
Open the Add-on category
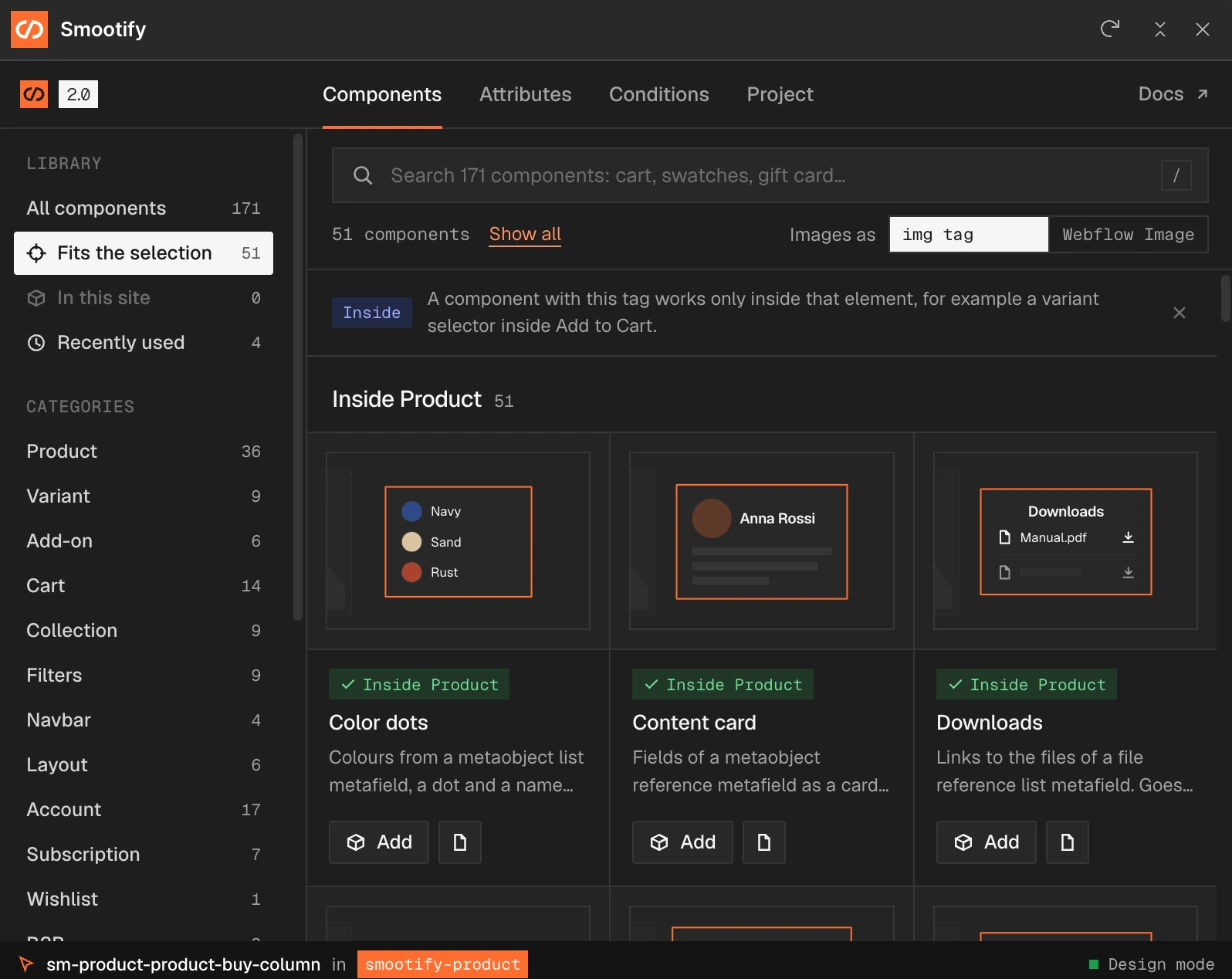click(x=143, y=541)
